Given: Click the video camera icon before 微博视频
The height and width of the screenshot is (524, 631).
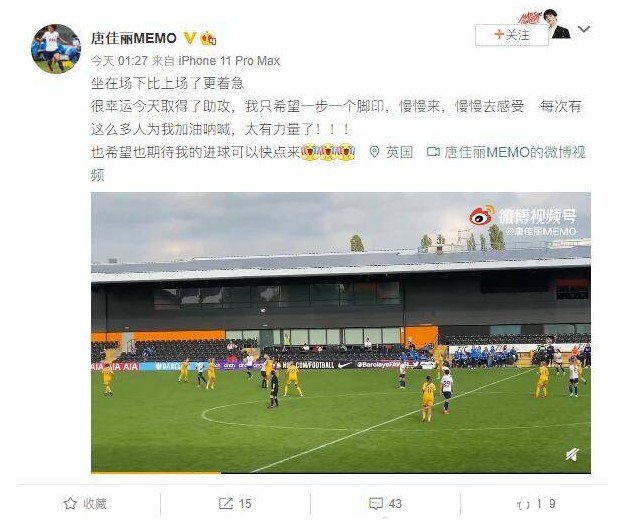Looking at the screenshot, I should (433, 152).
